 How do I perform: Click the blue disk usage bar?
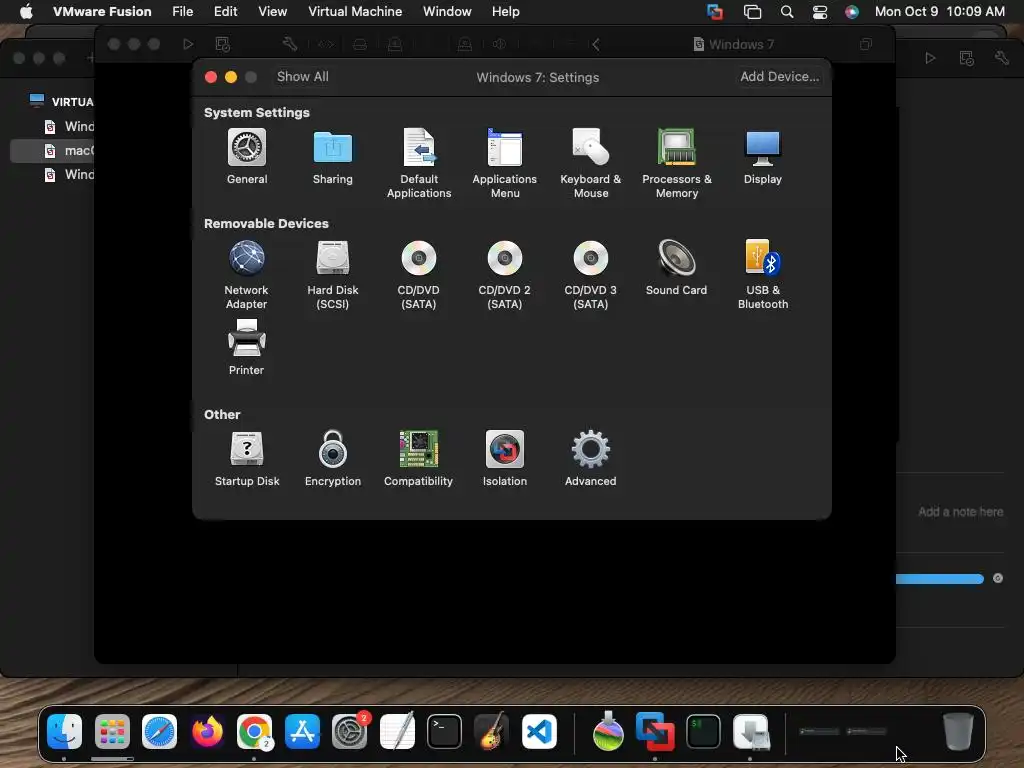pos(939,579)
